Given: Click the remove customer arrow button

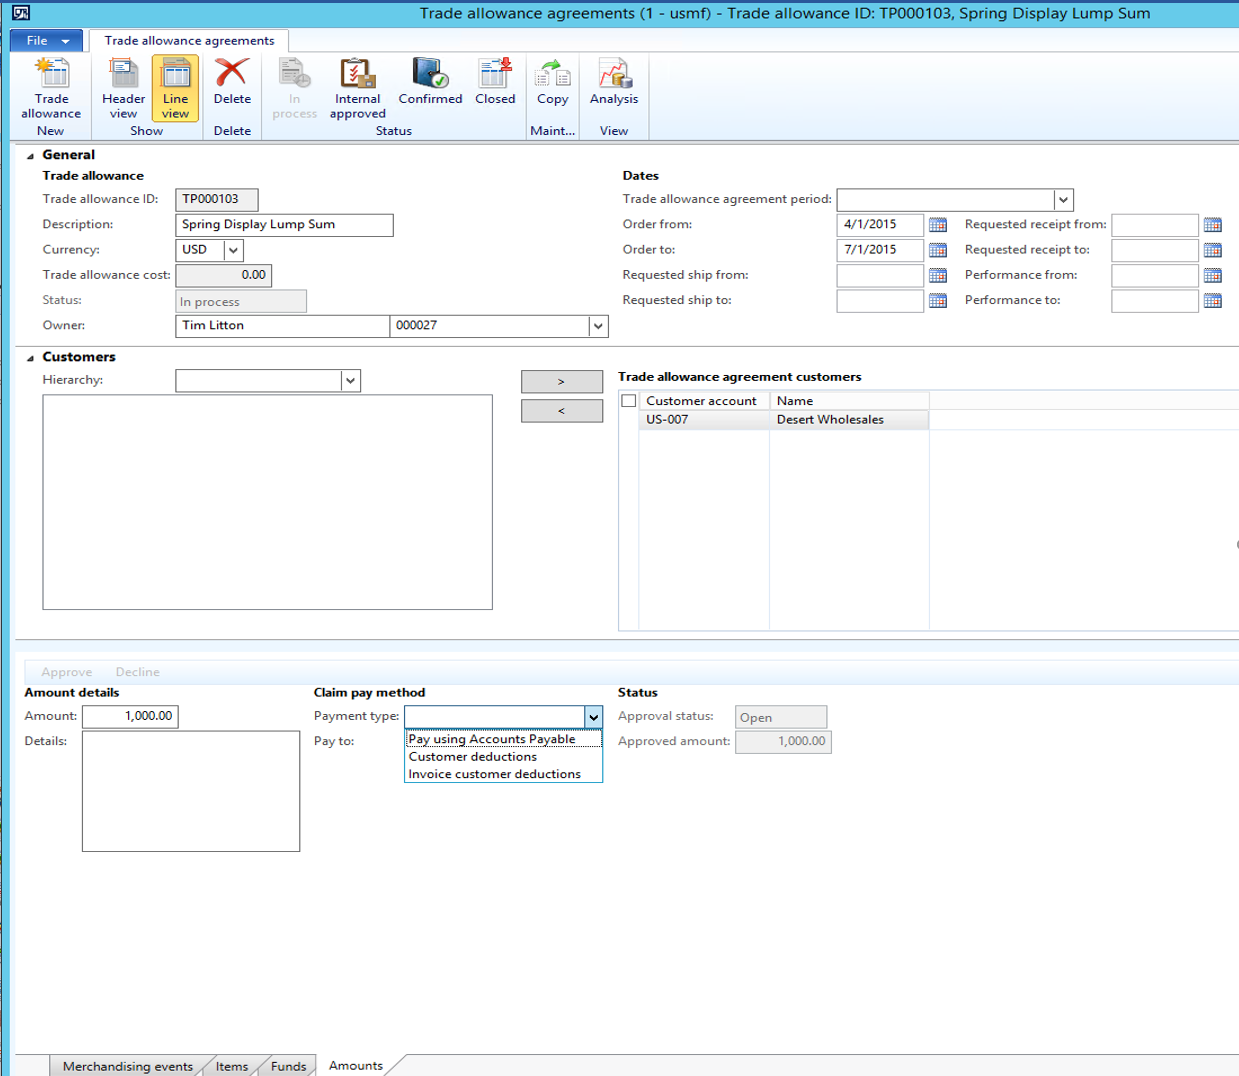Looking at the screenshot, I should pos(561,410).
